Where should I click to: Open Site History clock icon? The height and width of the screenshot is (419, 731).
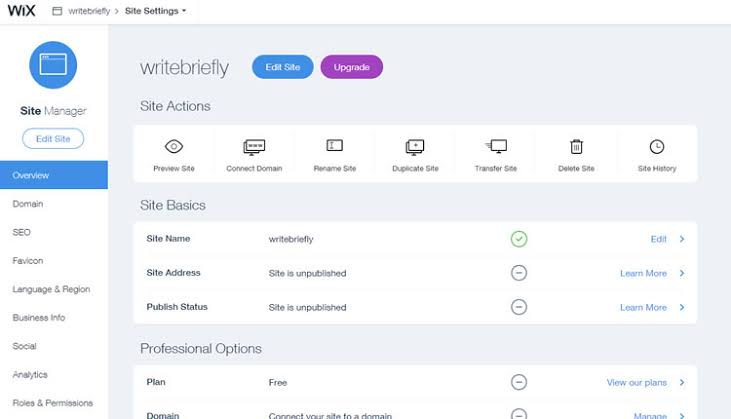click(x=657, y=147)
